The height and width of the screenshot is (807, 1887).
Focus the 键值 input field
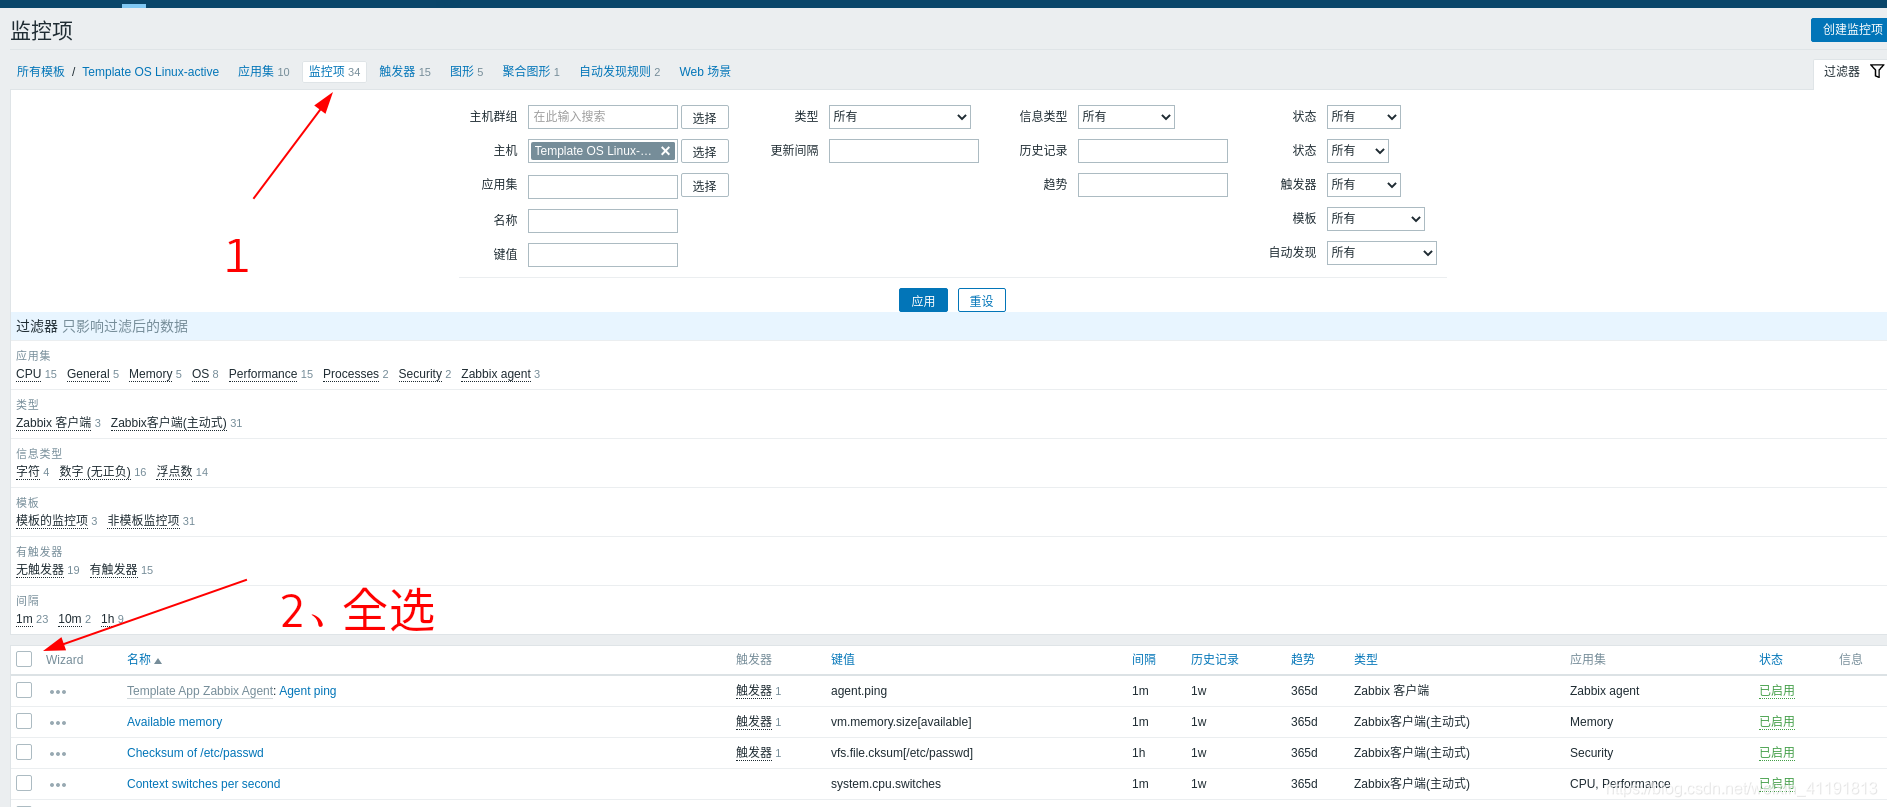pyautogui.click(x=603, y=255)
